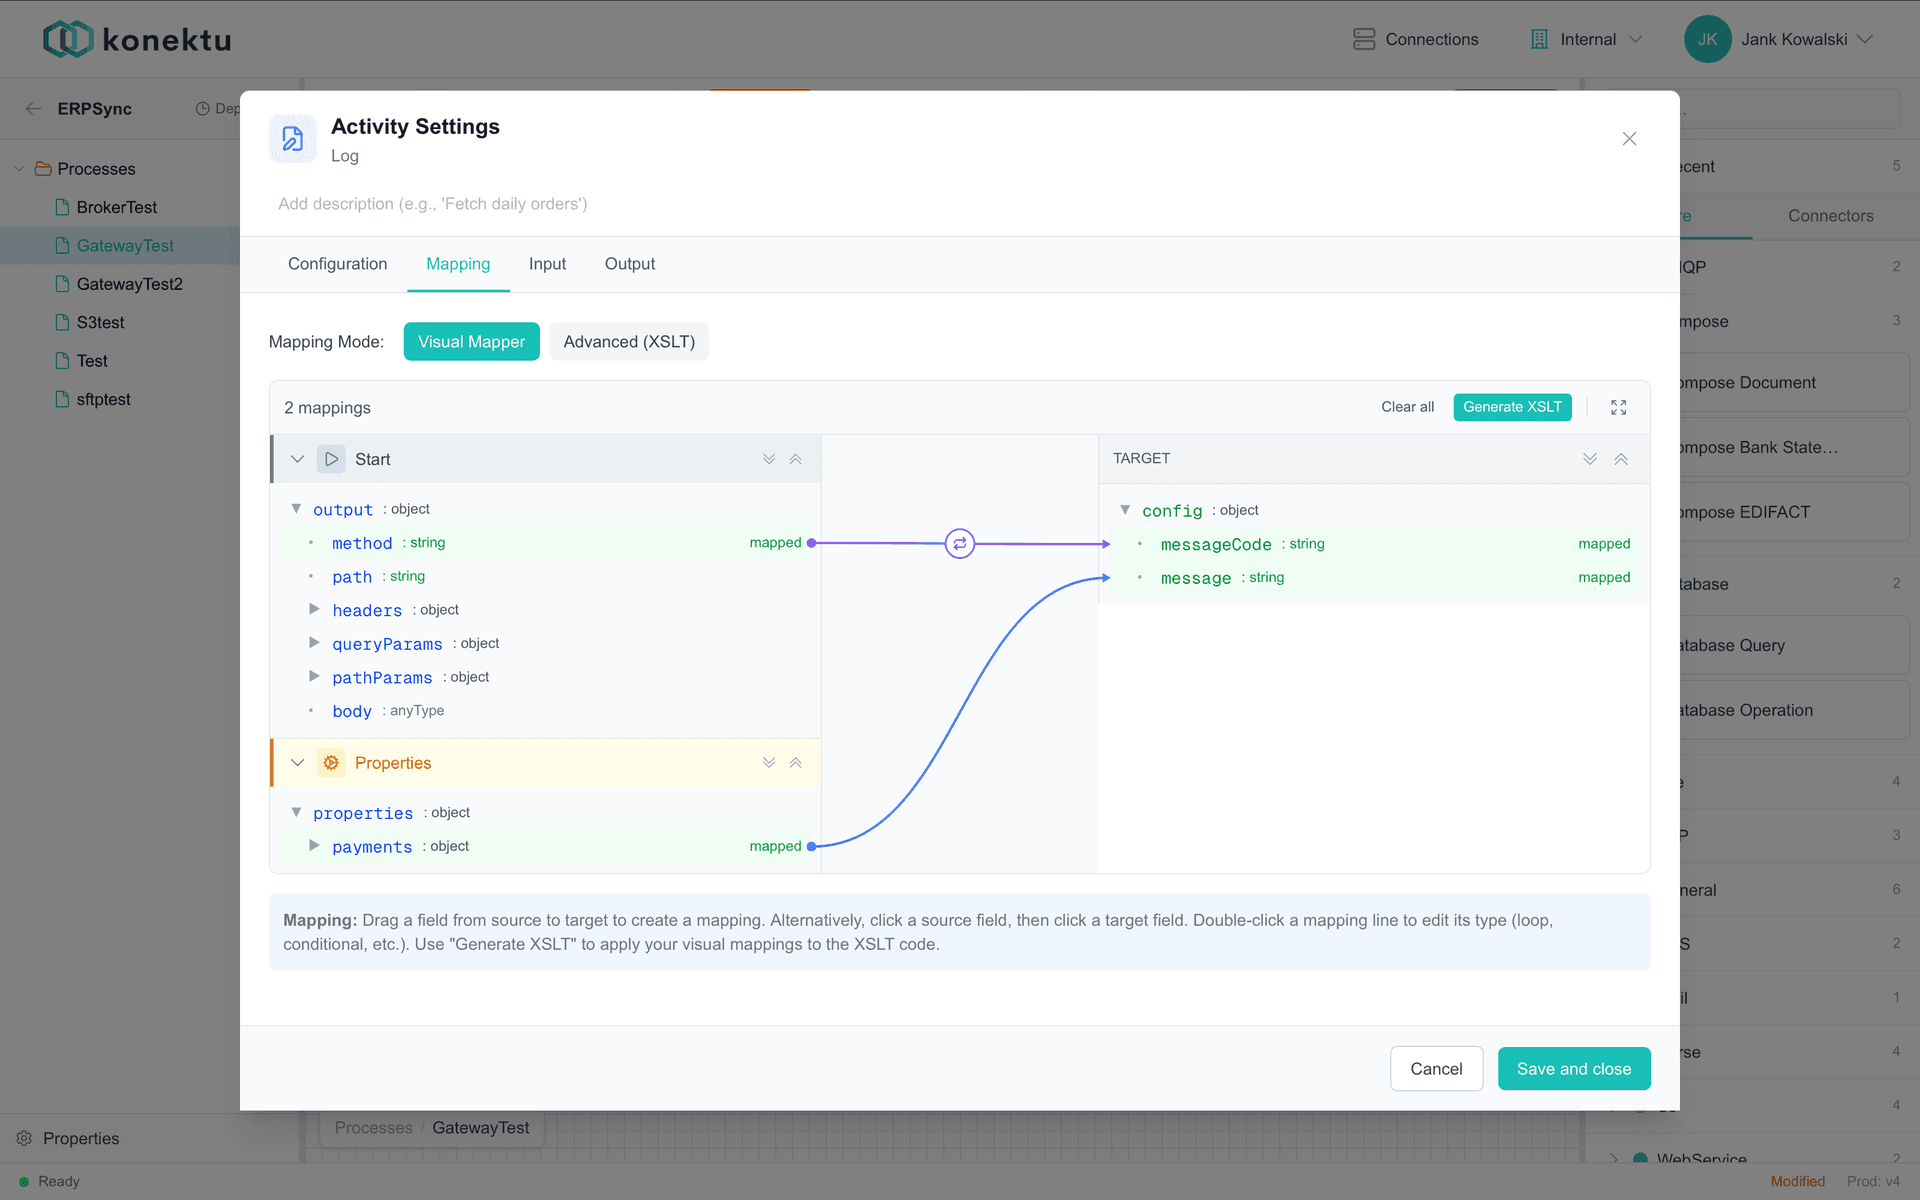Click the Generate XSLT button
The height and width of the screenshot is (1200, 1920).
click(1512, 407)
